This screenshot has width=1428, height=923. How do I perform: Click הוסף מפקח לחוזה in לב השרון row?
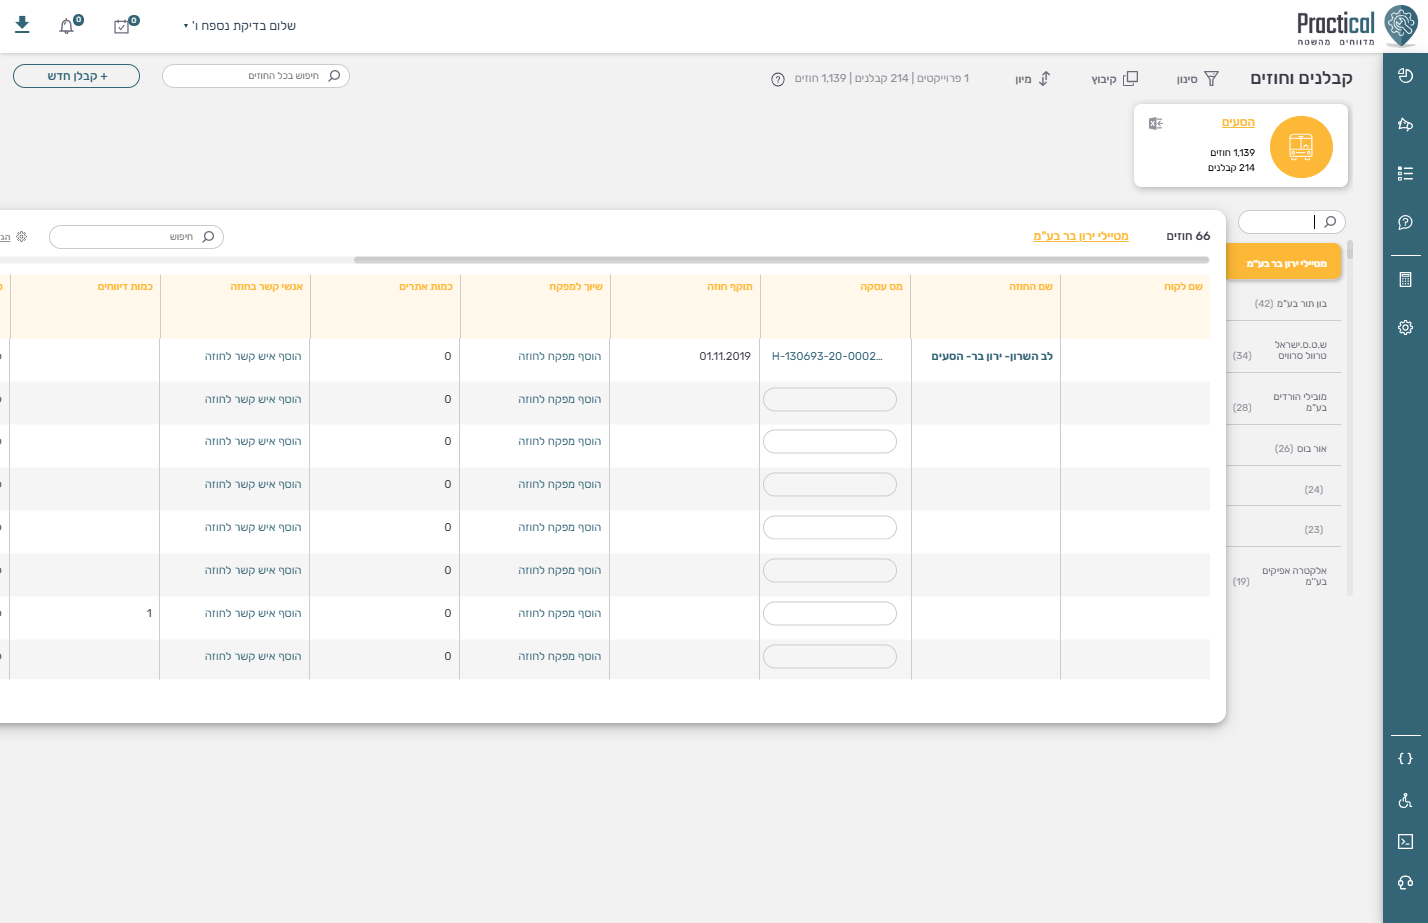tap(560, 356)
